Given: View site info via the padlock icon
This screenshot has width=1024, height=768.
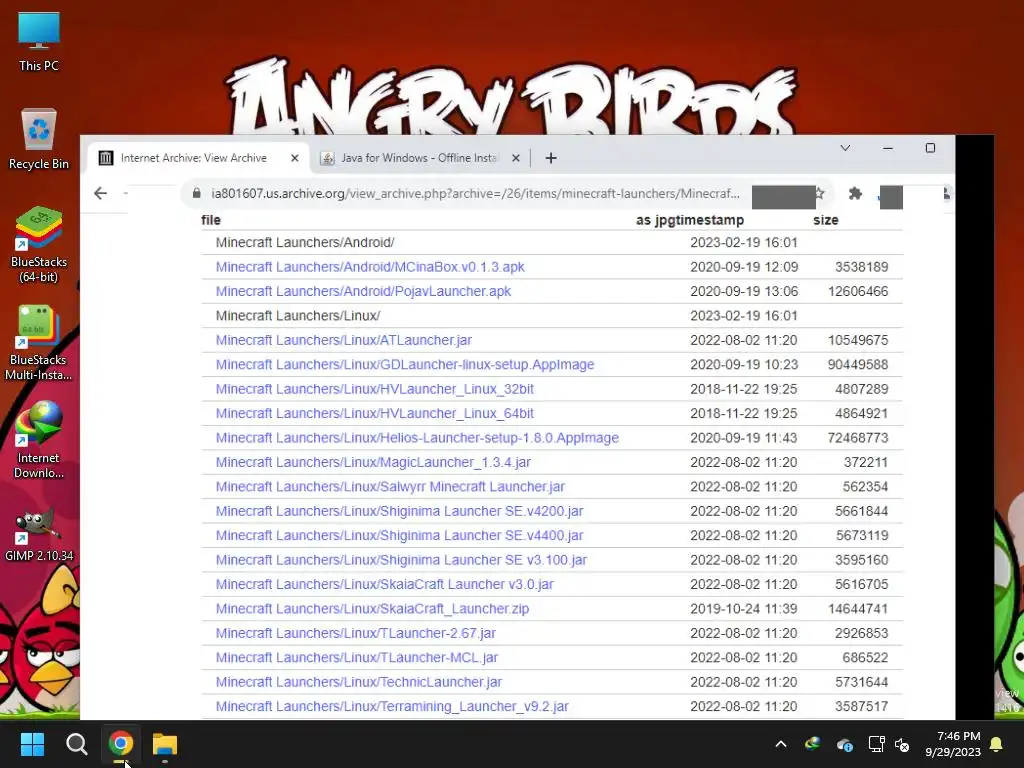Looking at the screenshot, I should coord(197,193).
